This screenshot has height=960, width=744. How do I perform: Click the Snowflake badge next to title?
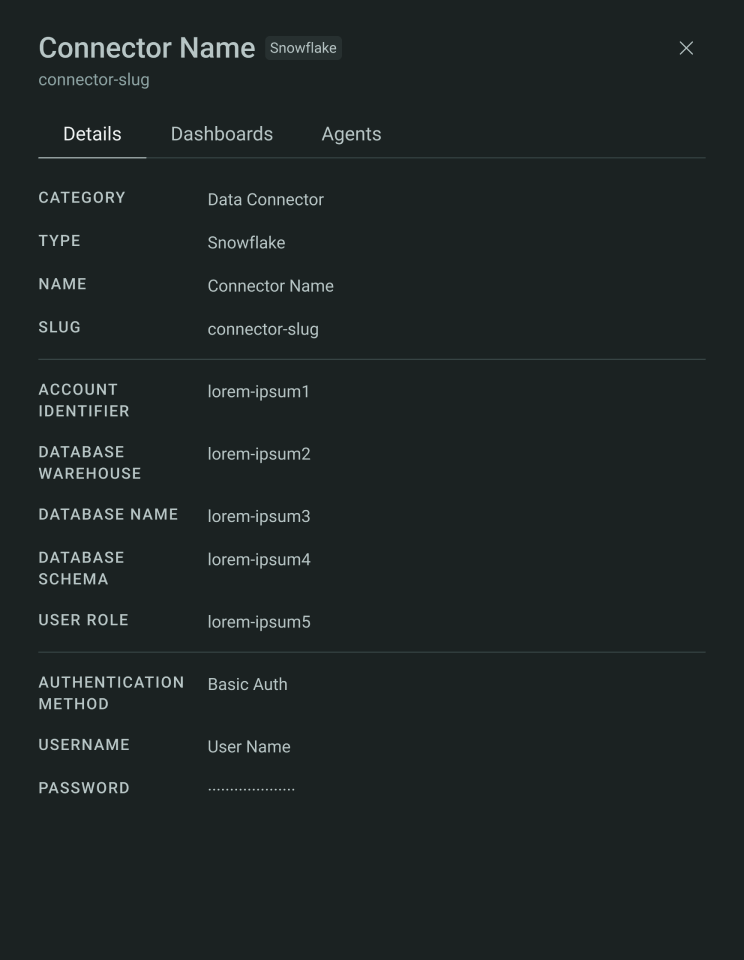(x=303, y=48)
